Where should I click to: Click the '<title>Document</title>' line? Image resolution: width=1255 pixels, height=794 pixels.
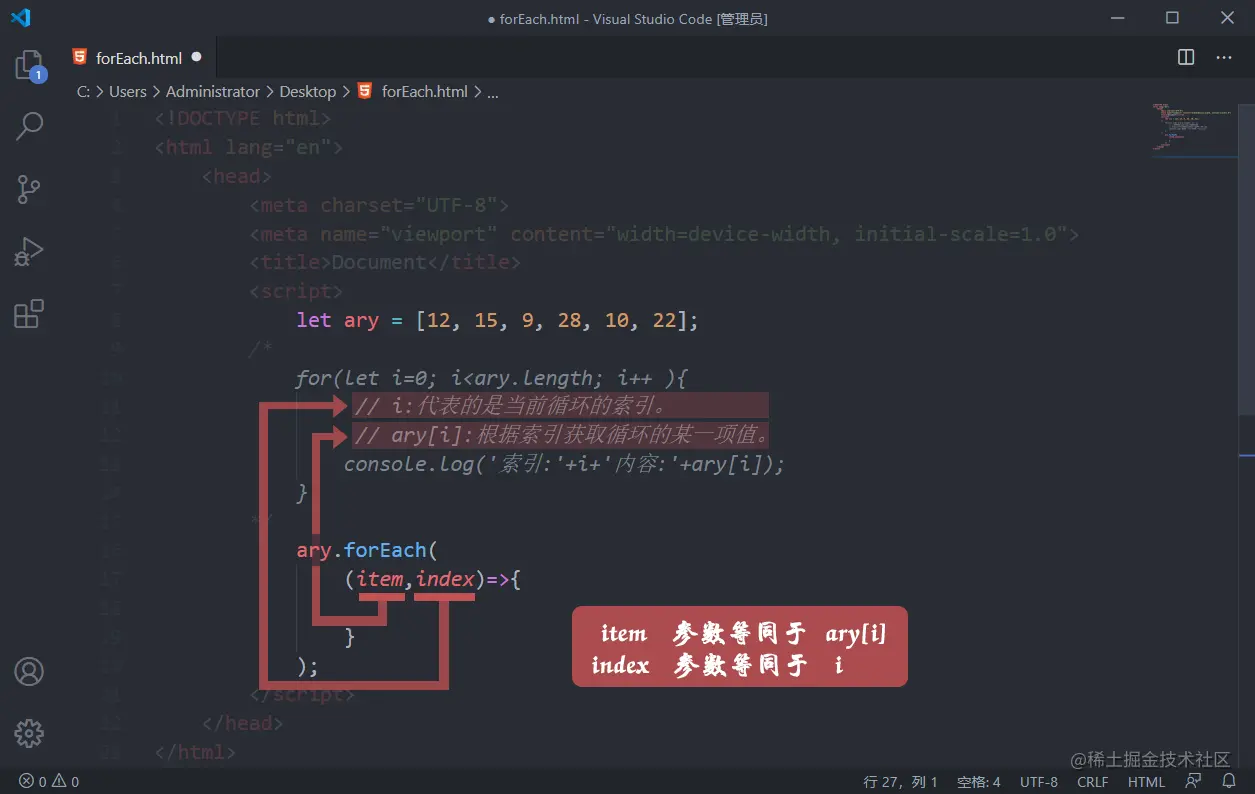click(385, 262)
